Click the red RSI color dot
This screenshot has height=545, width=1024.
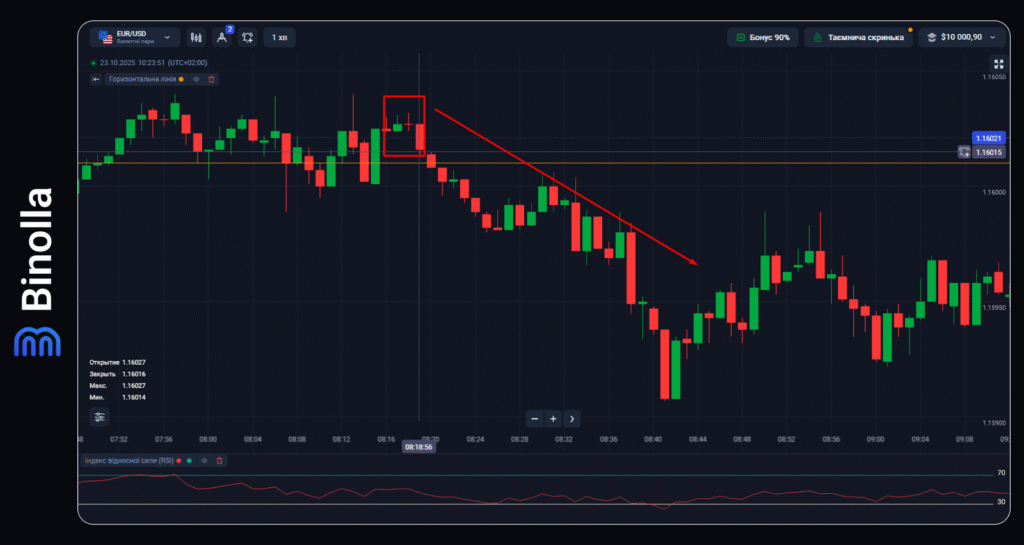click(179, 460)
